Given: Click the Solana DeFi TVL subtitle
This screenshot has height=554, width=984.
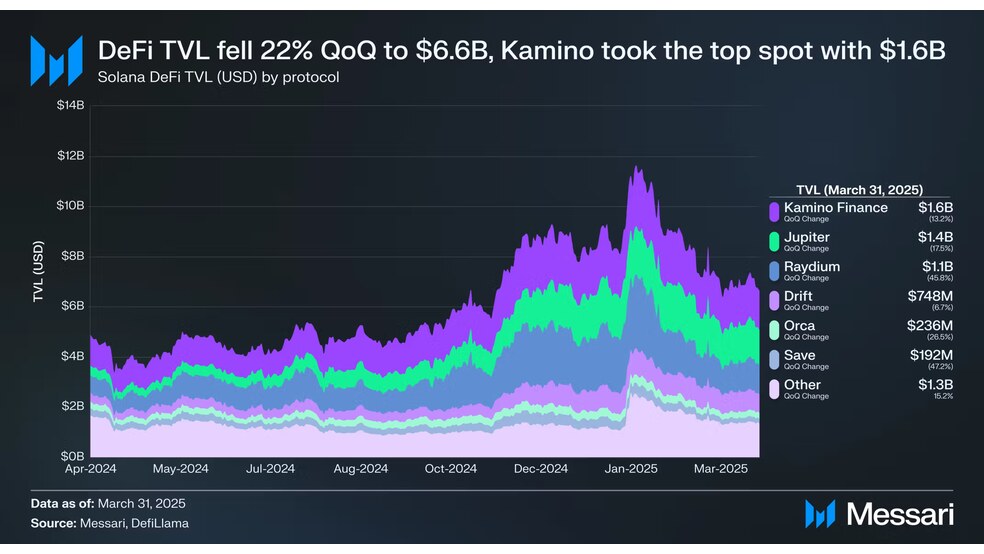Looking at the screenshot, I should click(x=218, y=77).
